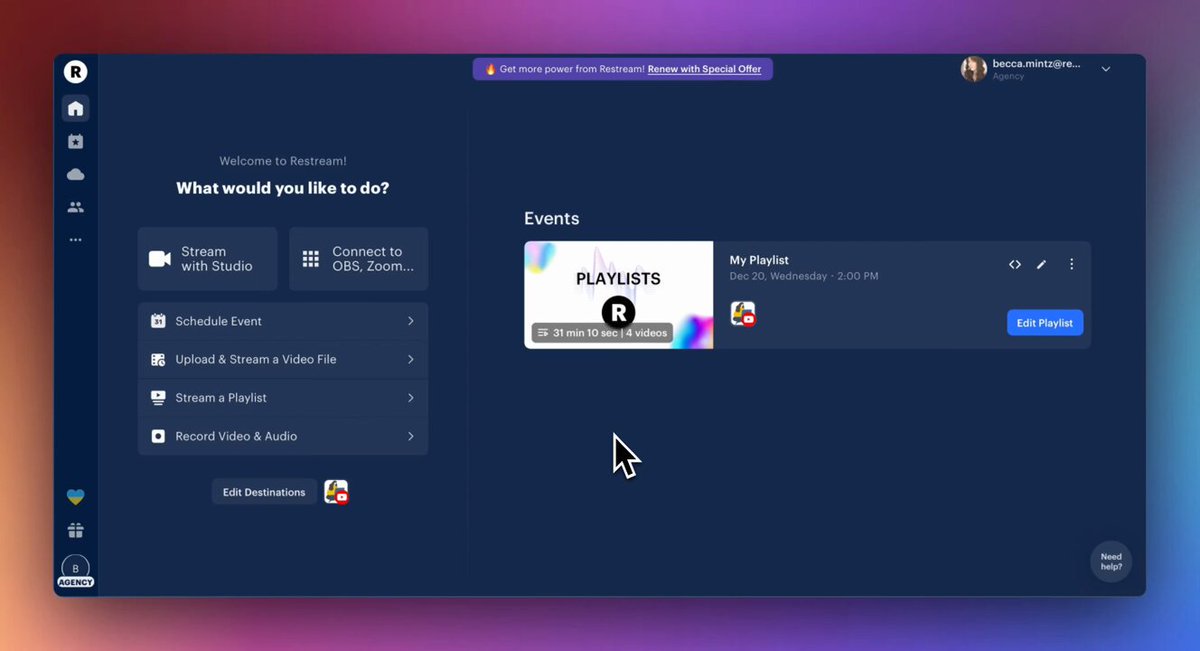Open the Restream logo in sidebar
1200x651 pixels.
point(75,71)
